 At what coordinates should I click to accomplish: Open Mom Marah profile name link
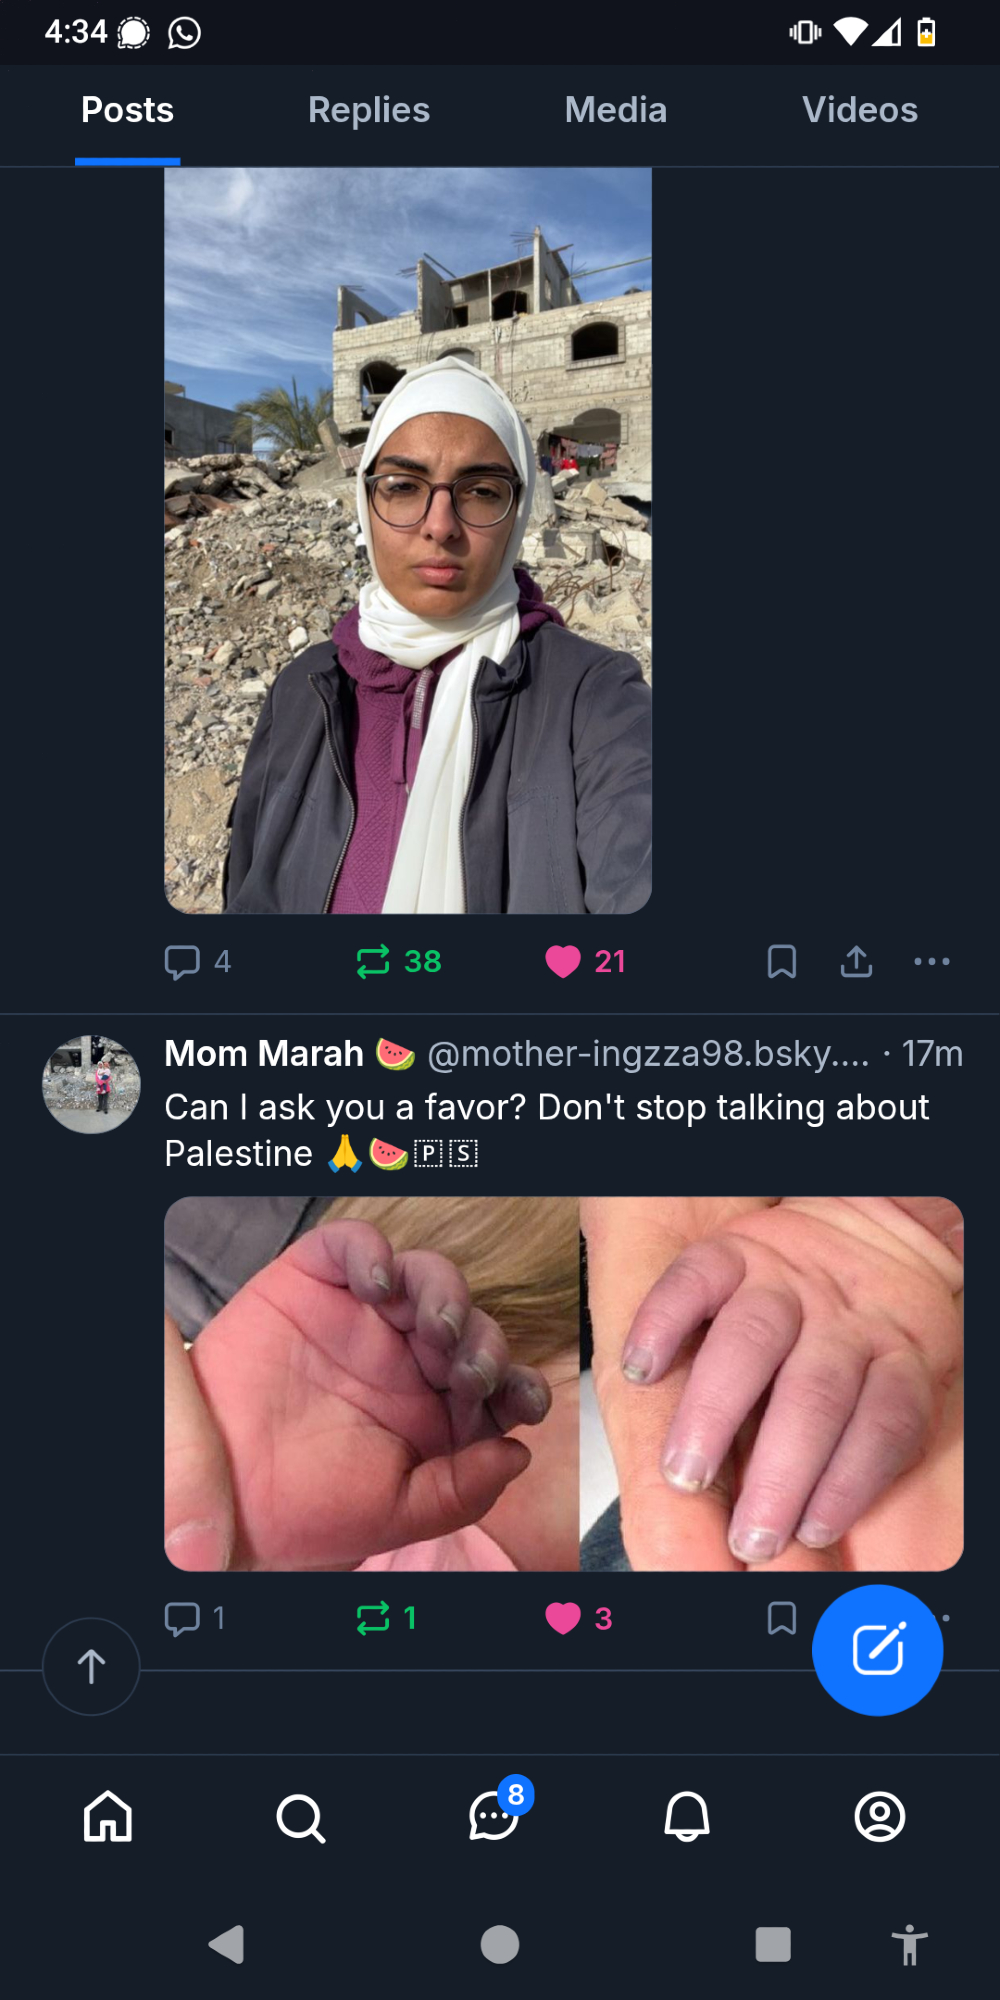click(x=264, y=1054)
